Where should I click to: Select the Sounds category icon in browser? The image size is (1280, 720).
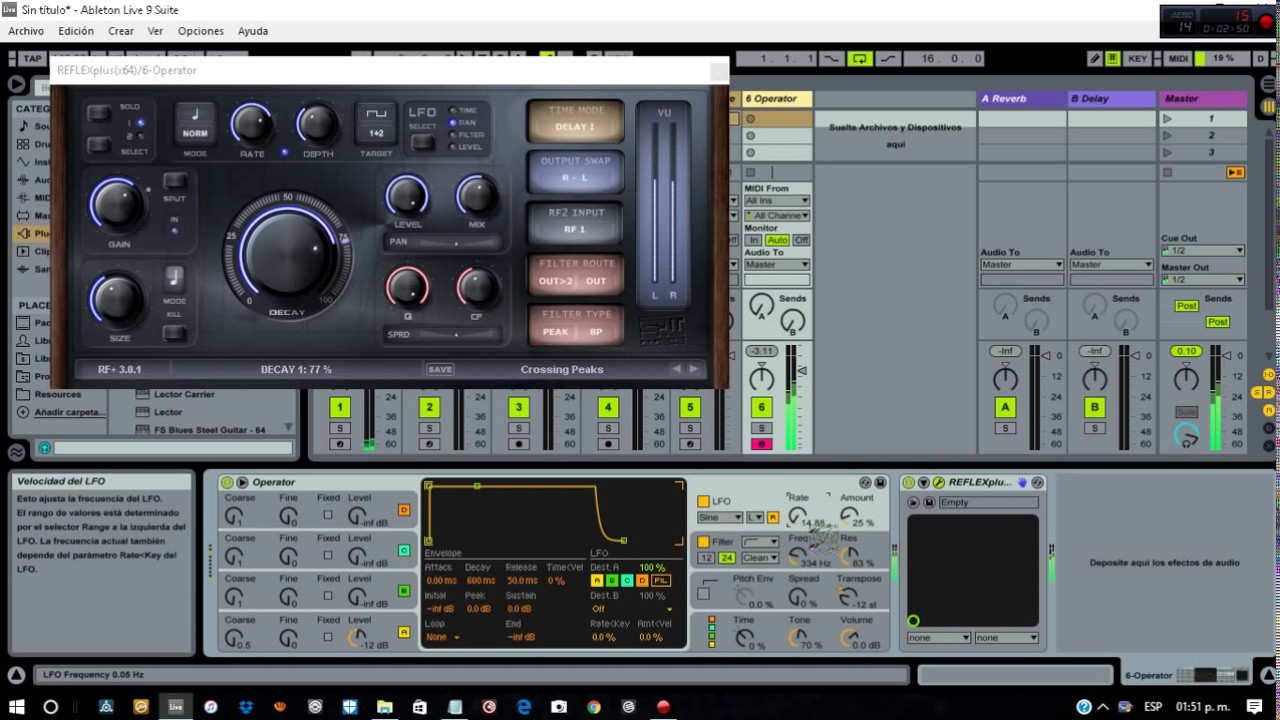point(24,126)
